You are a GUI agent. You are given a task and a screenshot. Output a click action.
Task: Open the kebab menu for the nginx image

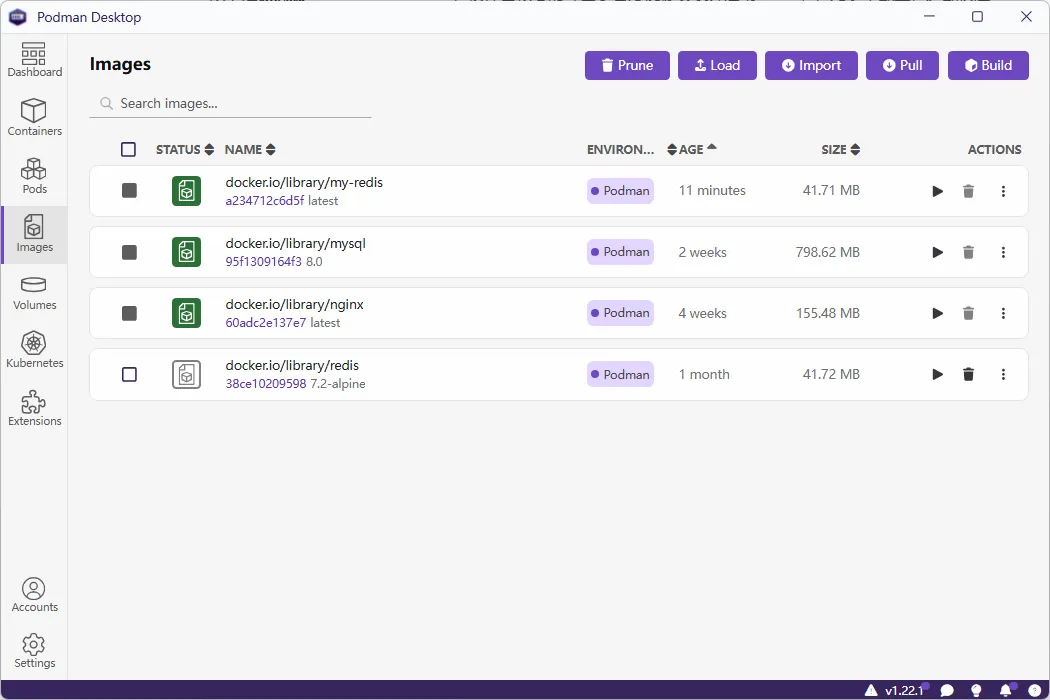pos(1003,313)
